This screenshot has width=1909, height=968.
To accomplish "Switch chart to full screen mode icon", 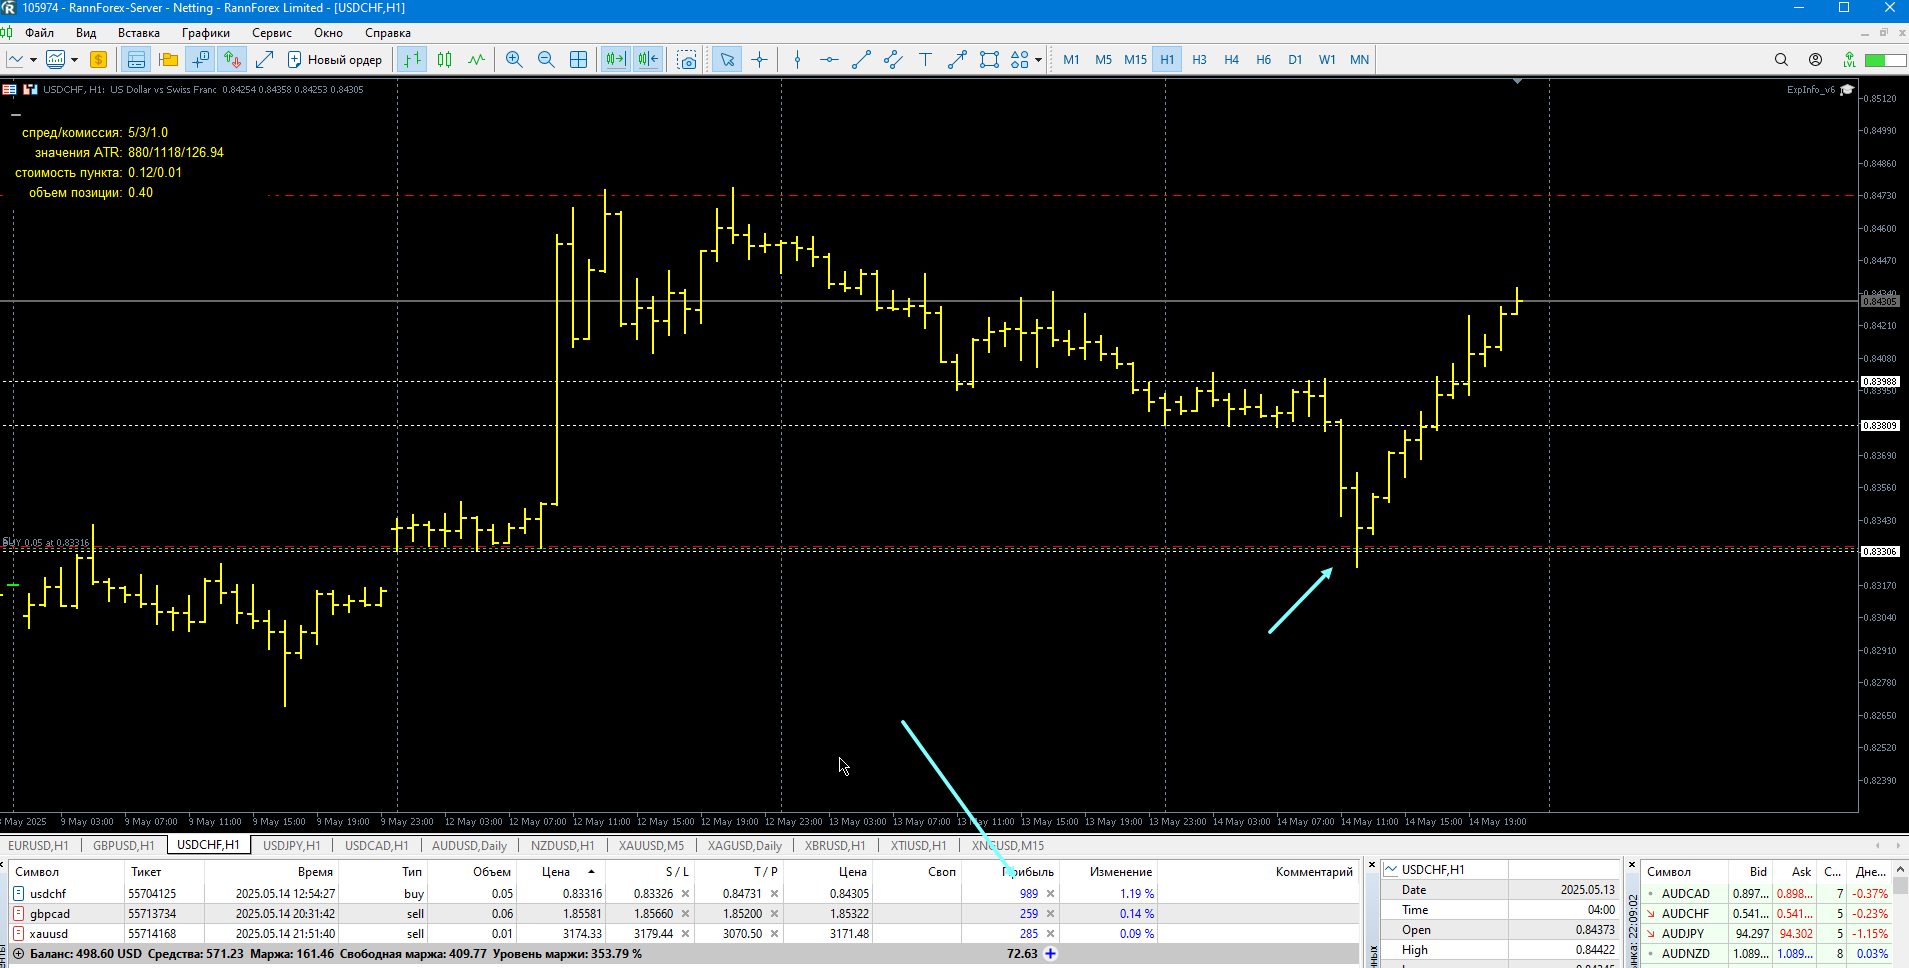I will (264, 60).
